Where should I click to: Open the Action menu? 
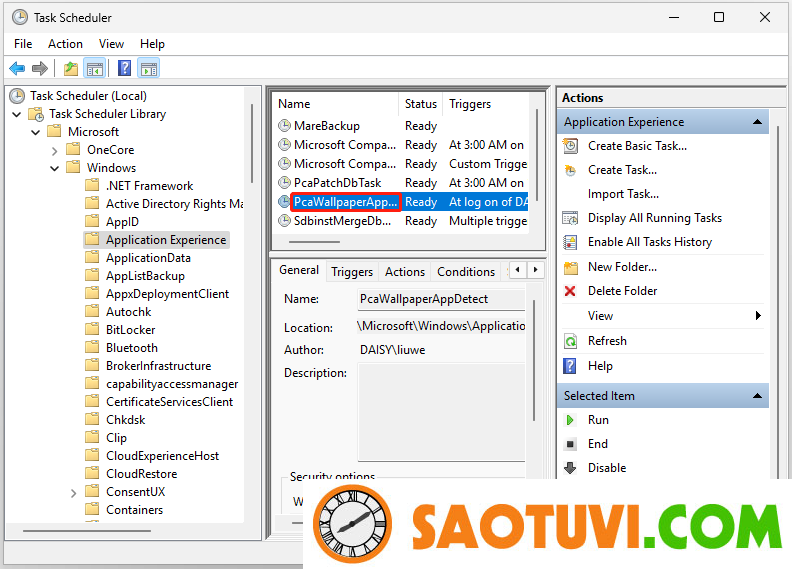pyautogui.click(x=65, y=44)
